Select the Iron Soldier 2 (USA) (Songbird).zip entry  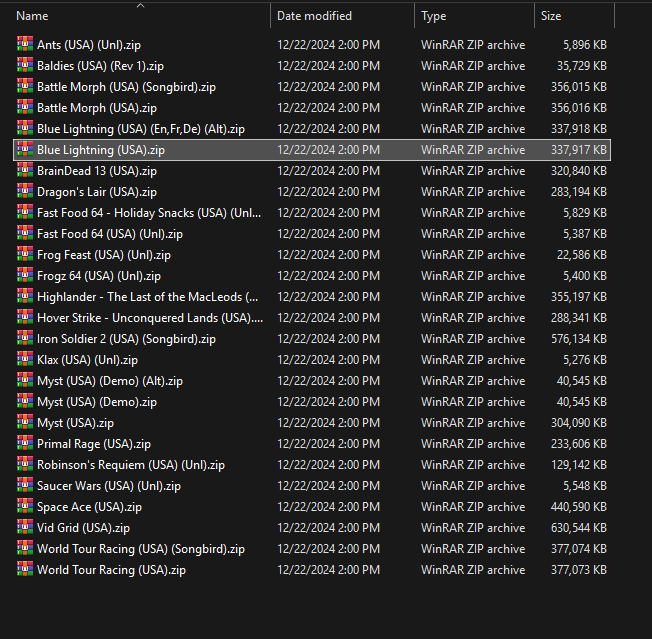click(126, 339)
